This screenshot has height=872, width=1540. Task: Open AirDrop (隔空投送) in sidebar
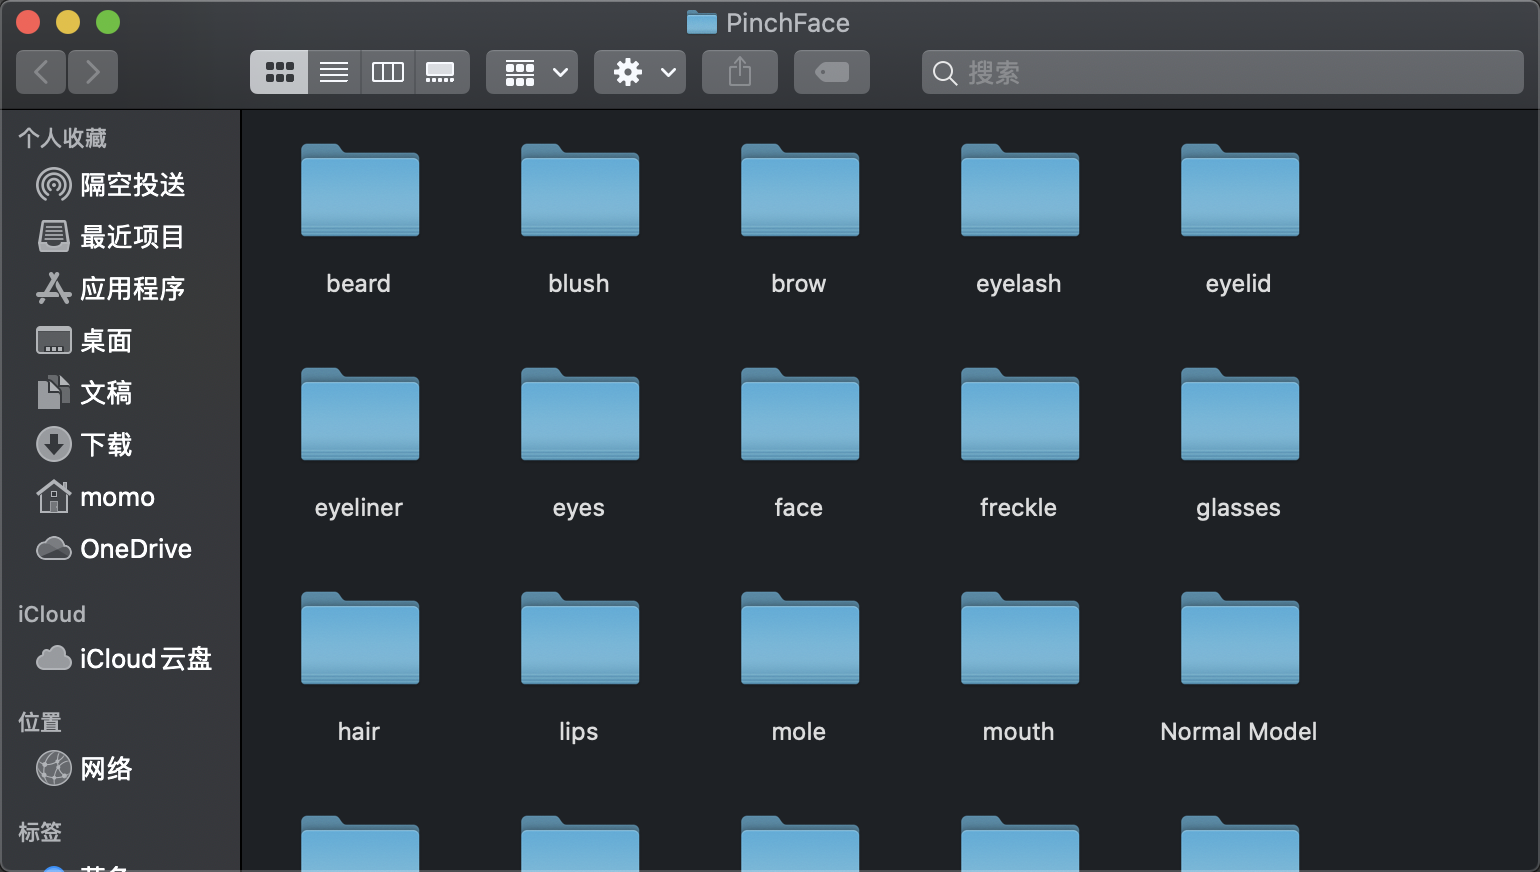pyautogui.click(x=120, y=185)
